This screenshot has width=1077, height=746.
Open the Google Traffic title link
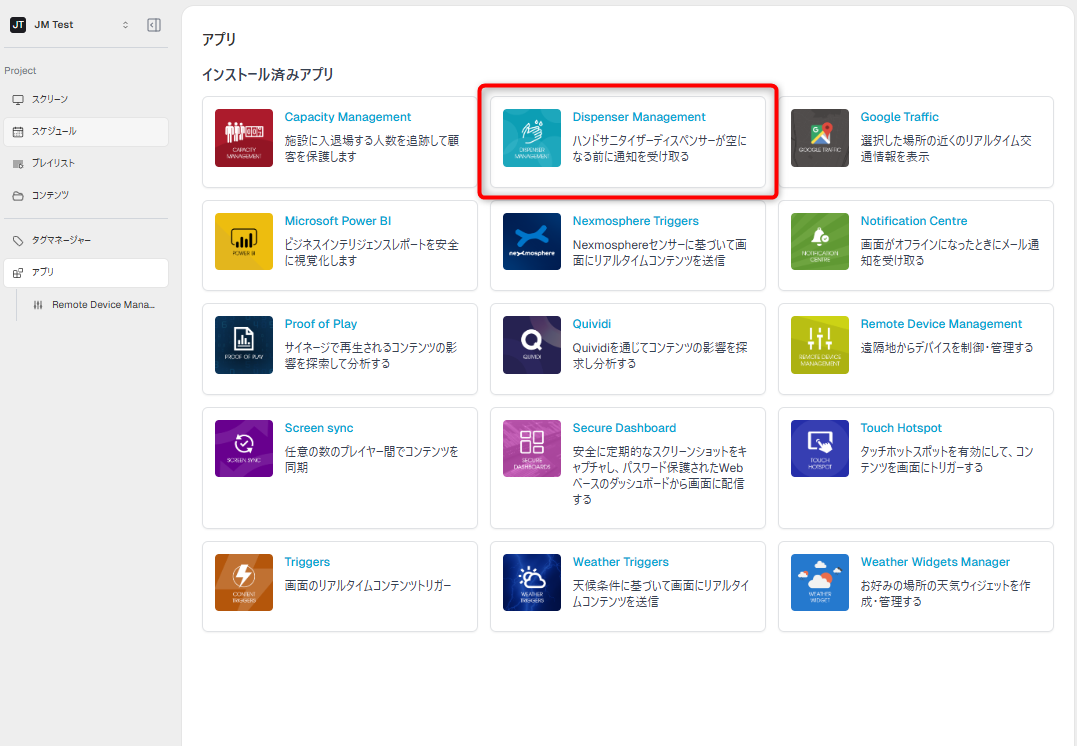tap(899, 117)
